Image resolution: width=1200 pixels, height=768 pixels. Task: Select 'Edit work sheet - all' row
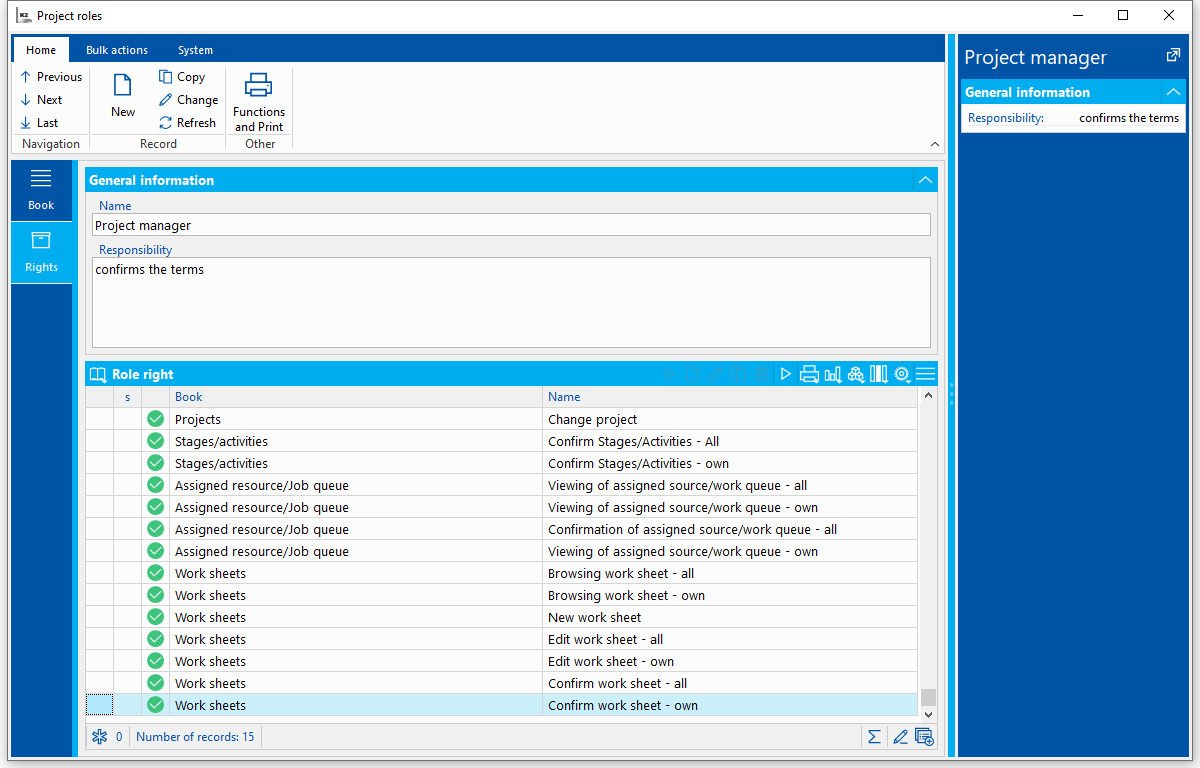click(501, 639)
